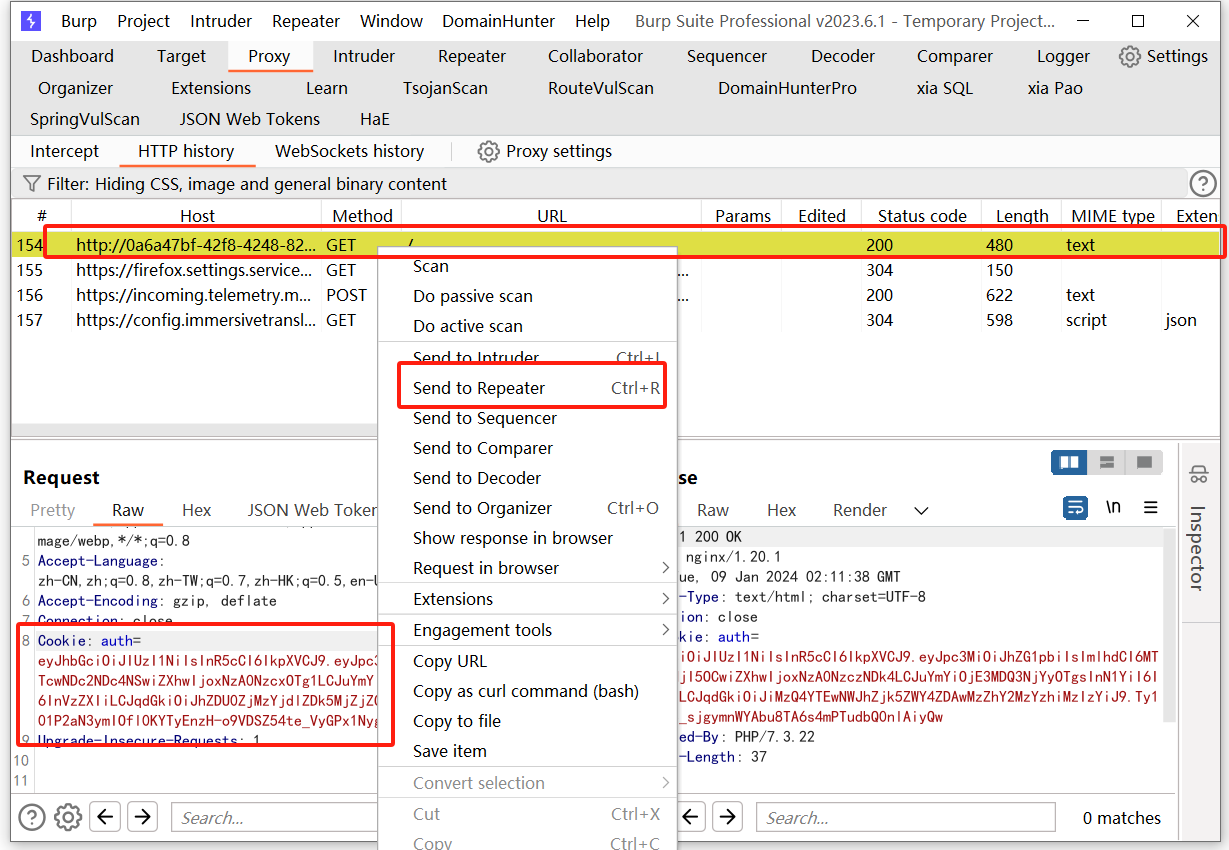Click the request Search input field

click(x=274, y=817)
